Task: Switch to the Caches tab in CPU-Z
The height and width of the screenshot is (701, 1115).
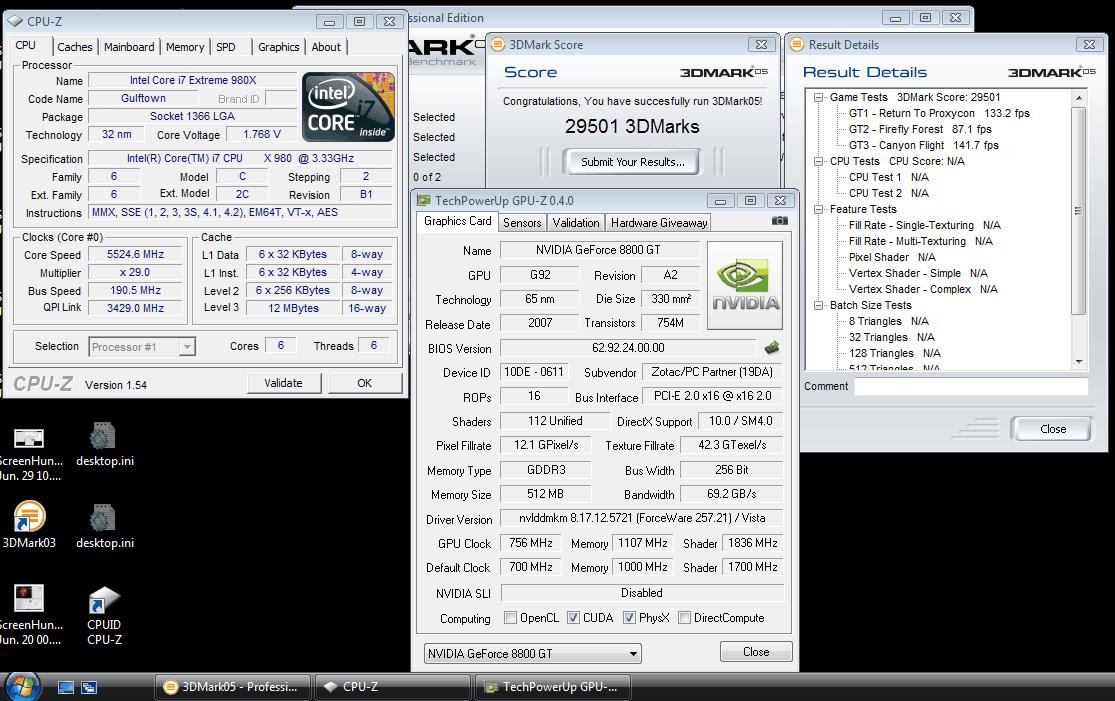Action: [x=75, y=47]
